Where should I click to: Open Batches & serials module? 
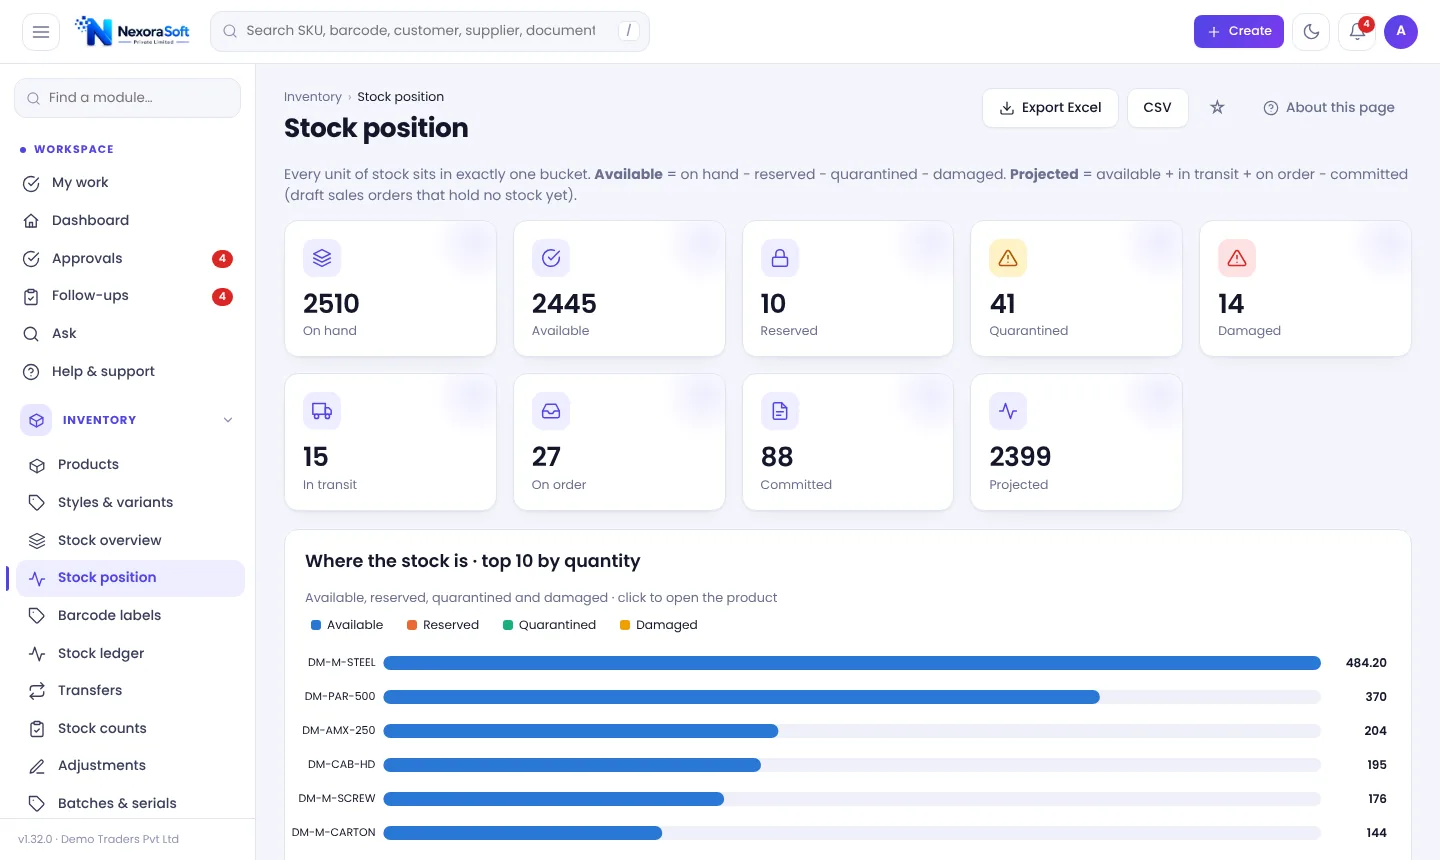click(x=130, y=803)
